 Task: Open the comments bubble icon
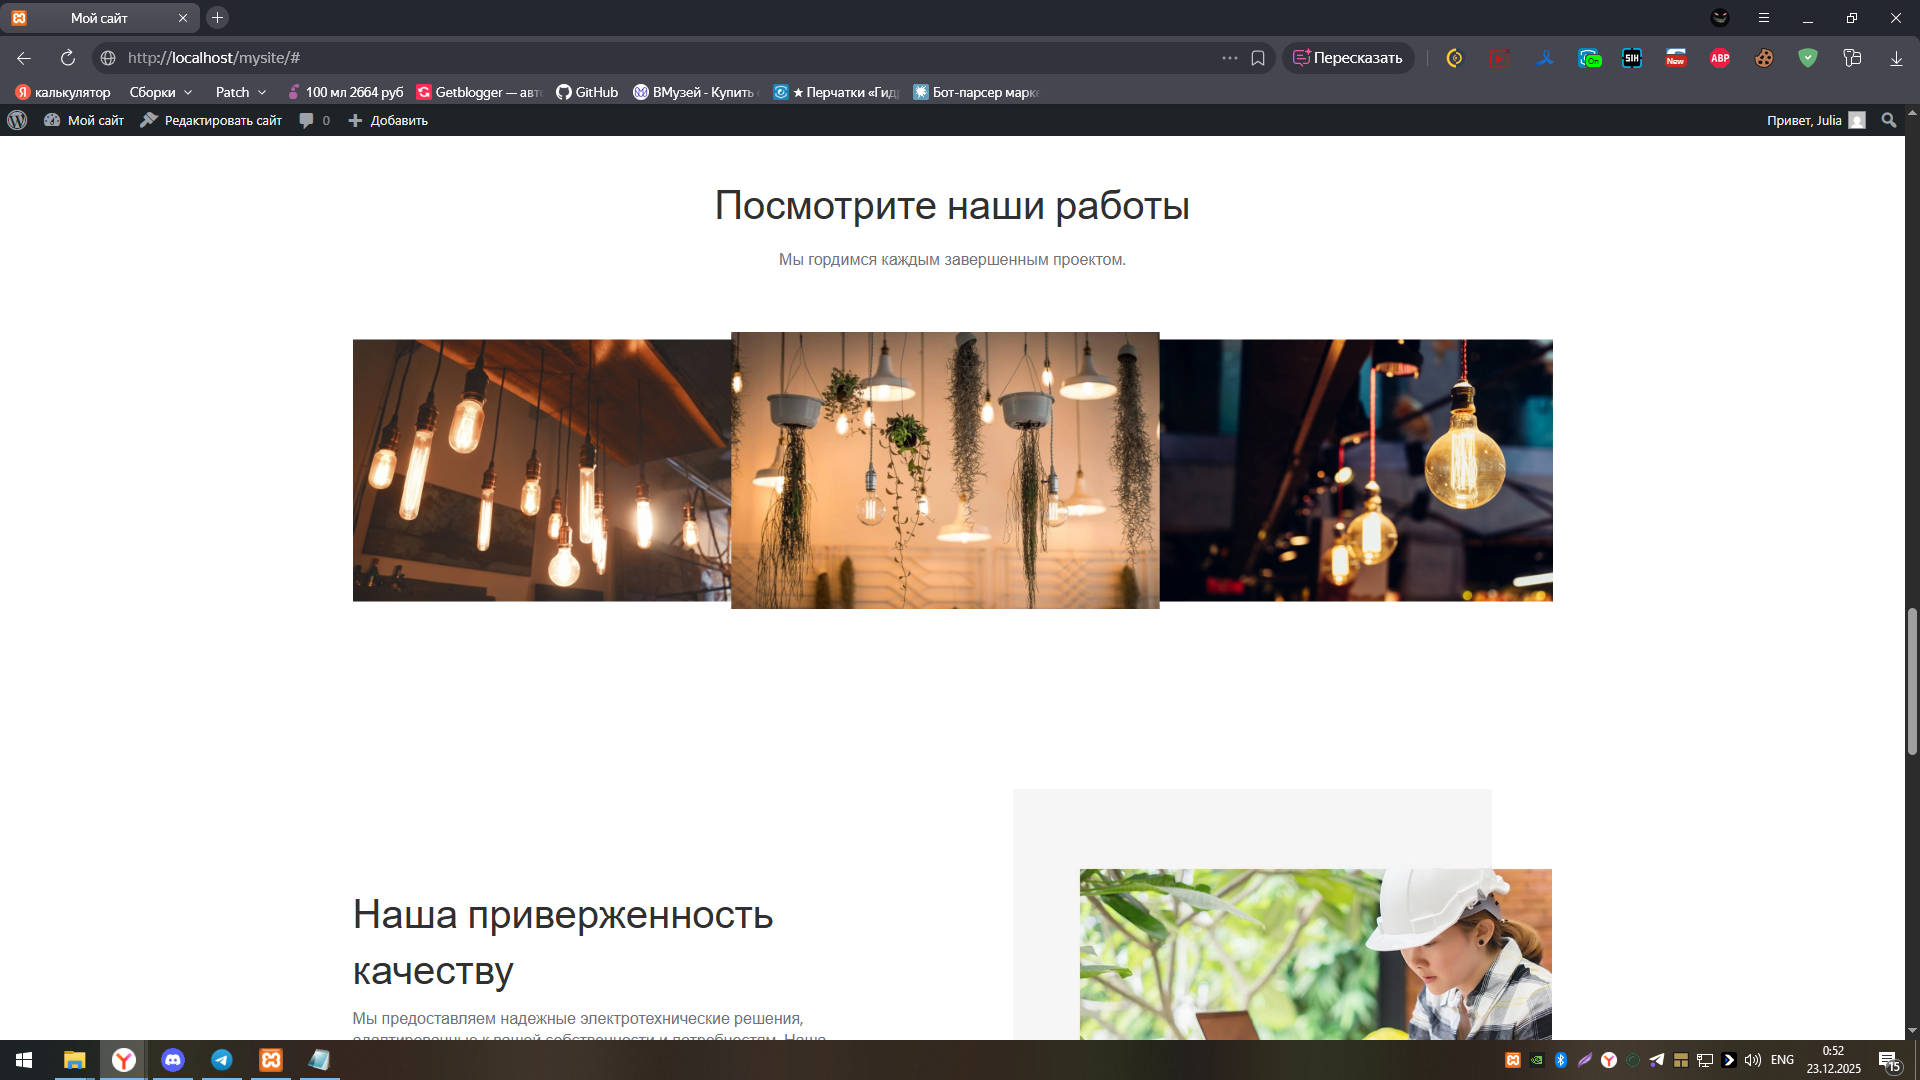307,120
